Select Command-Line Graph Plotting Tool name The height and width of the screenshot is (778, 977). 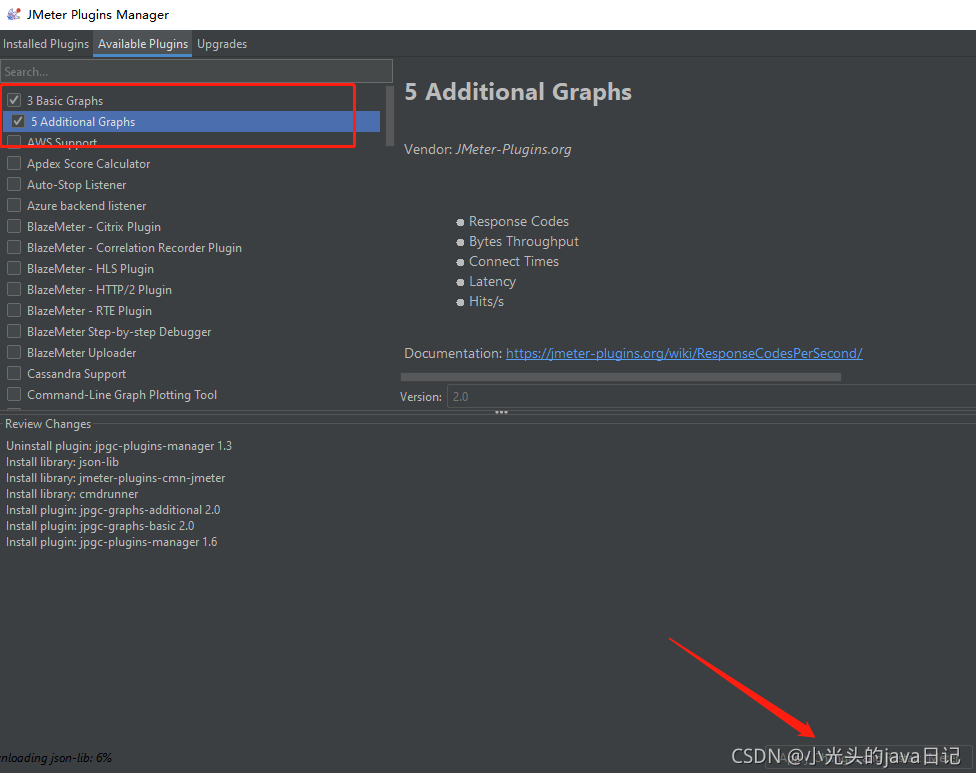(x=122, y=395)
